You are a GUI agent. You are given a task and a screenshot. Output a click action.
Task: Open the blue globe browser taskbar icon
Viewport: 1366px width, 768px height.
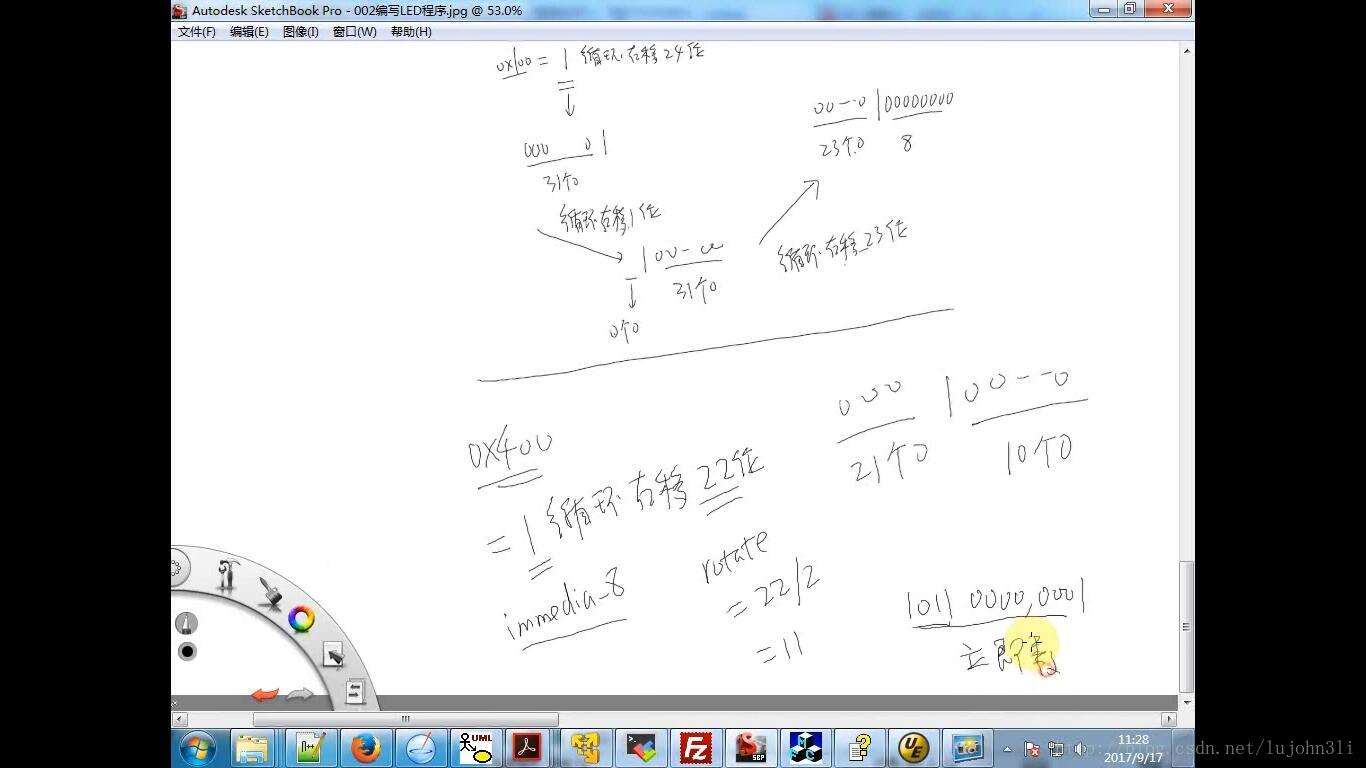point(420,748)
